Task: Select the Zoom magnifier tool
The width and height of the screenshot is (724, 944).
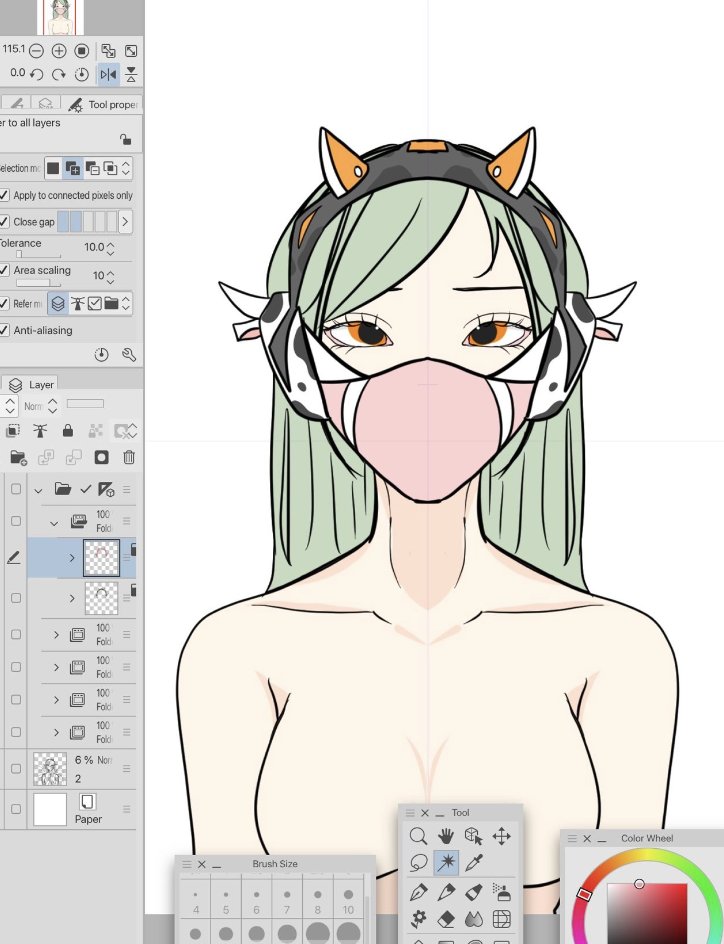Action: pyautogui.click(x=418, y=836)
